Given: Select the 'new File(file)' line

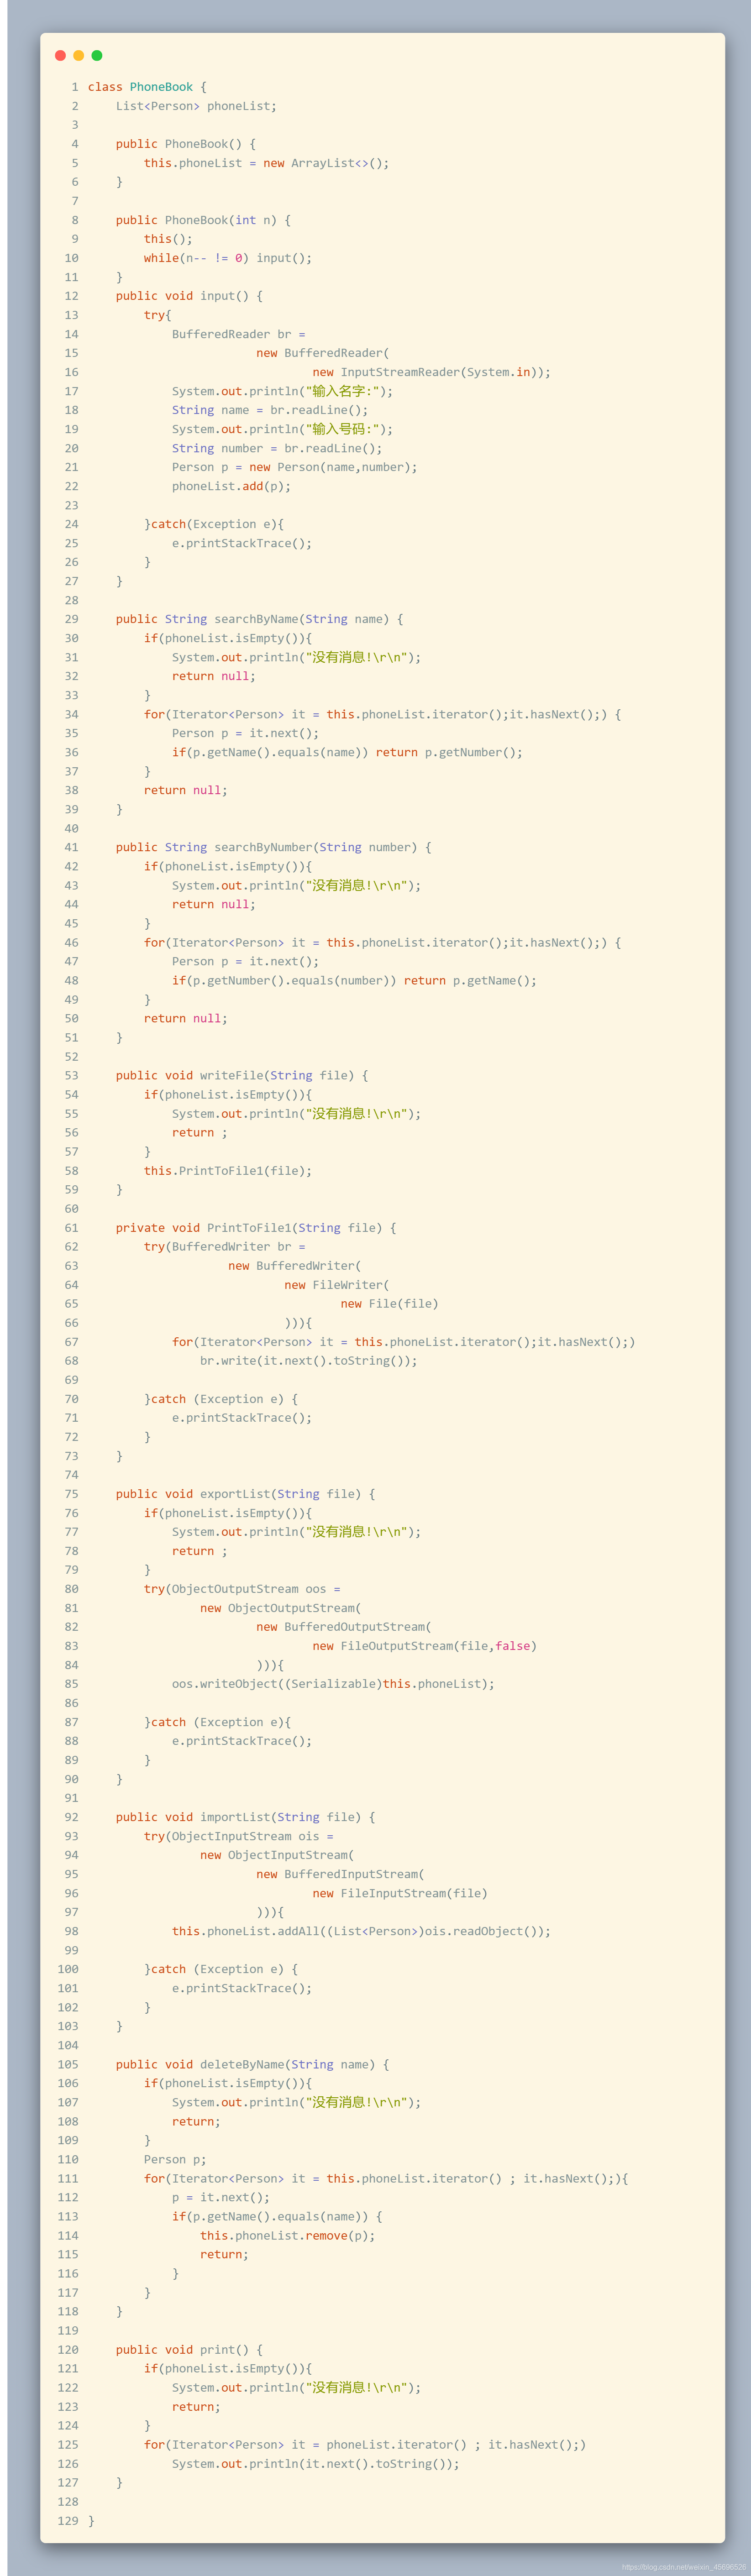Looking at the screenshot, I should [389, 1304].
